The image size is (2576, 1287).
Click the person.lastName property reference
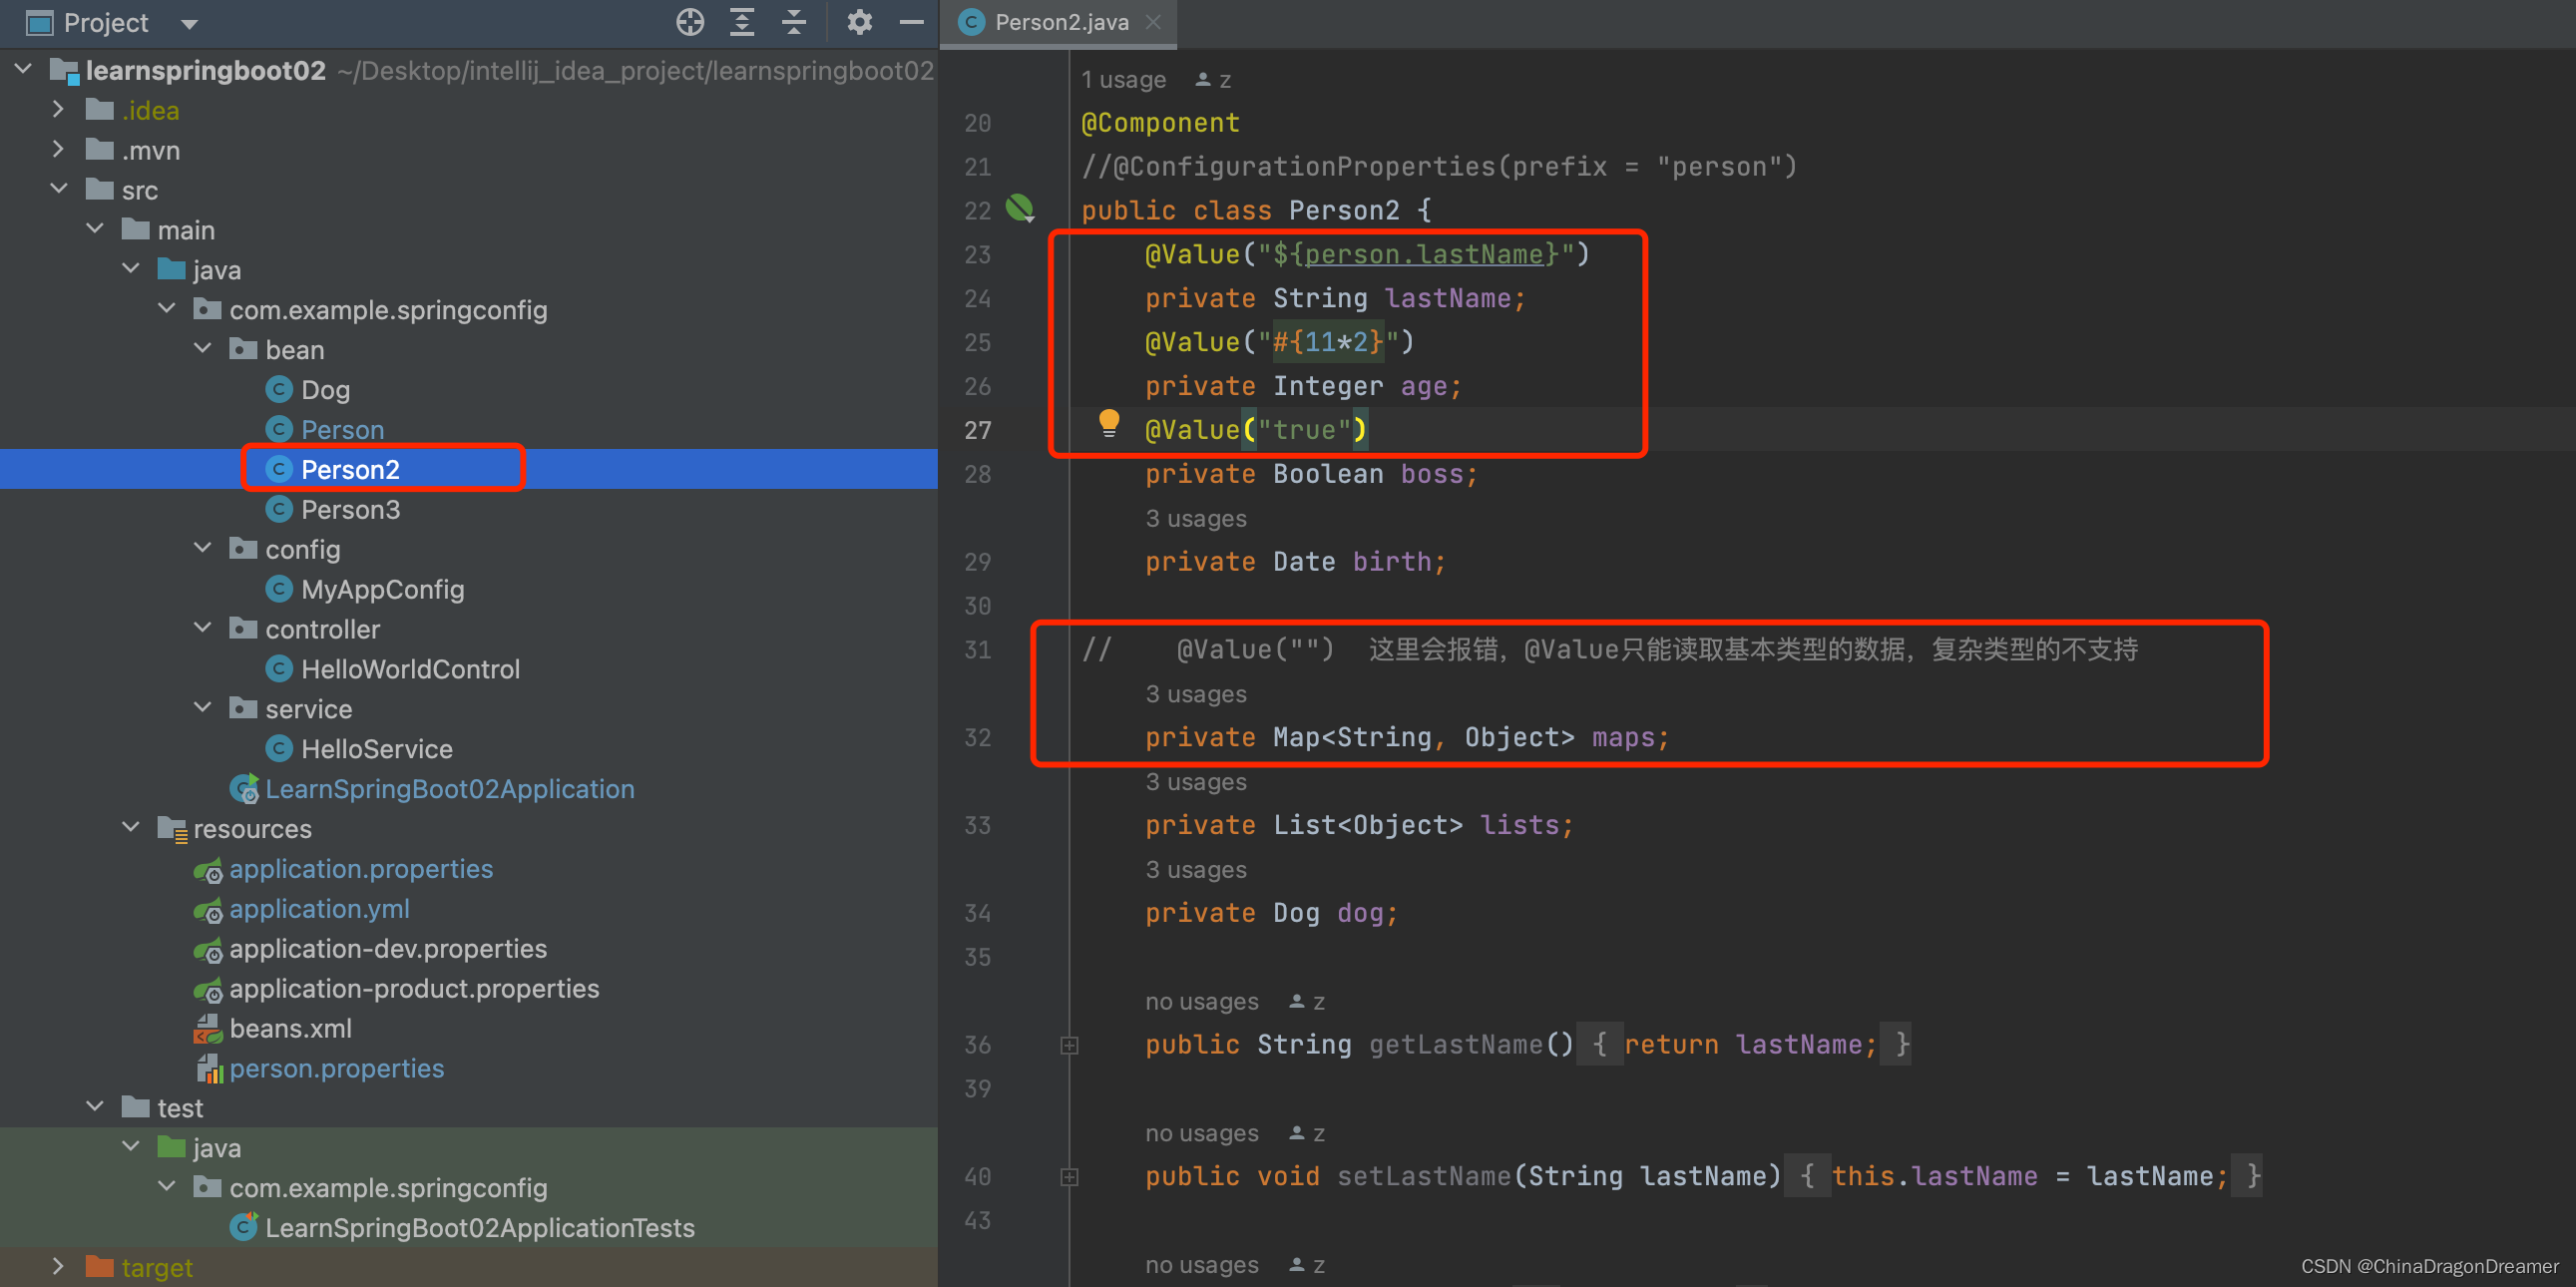point(1424,255)
